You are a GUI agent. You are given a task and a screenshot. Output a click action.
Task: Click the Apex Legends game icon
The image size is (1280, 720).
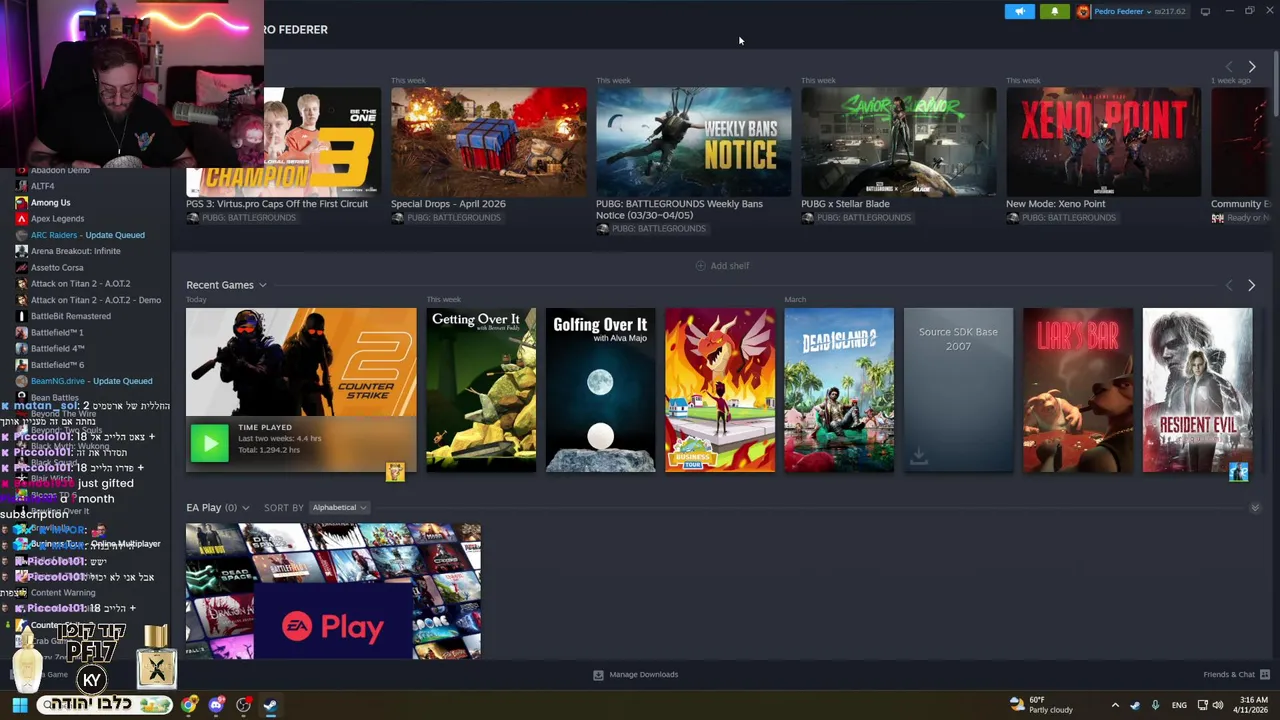click(x=21, y=219)
